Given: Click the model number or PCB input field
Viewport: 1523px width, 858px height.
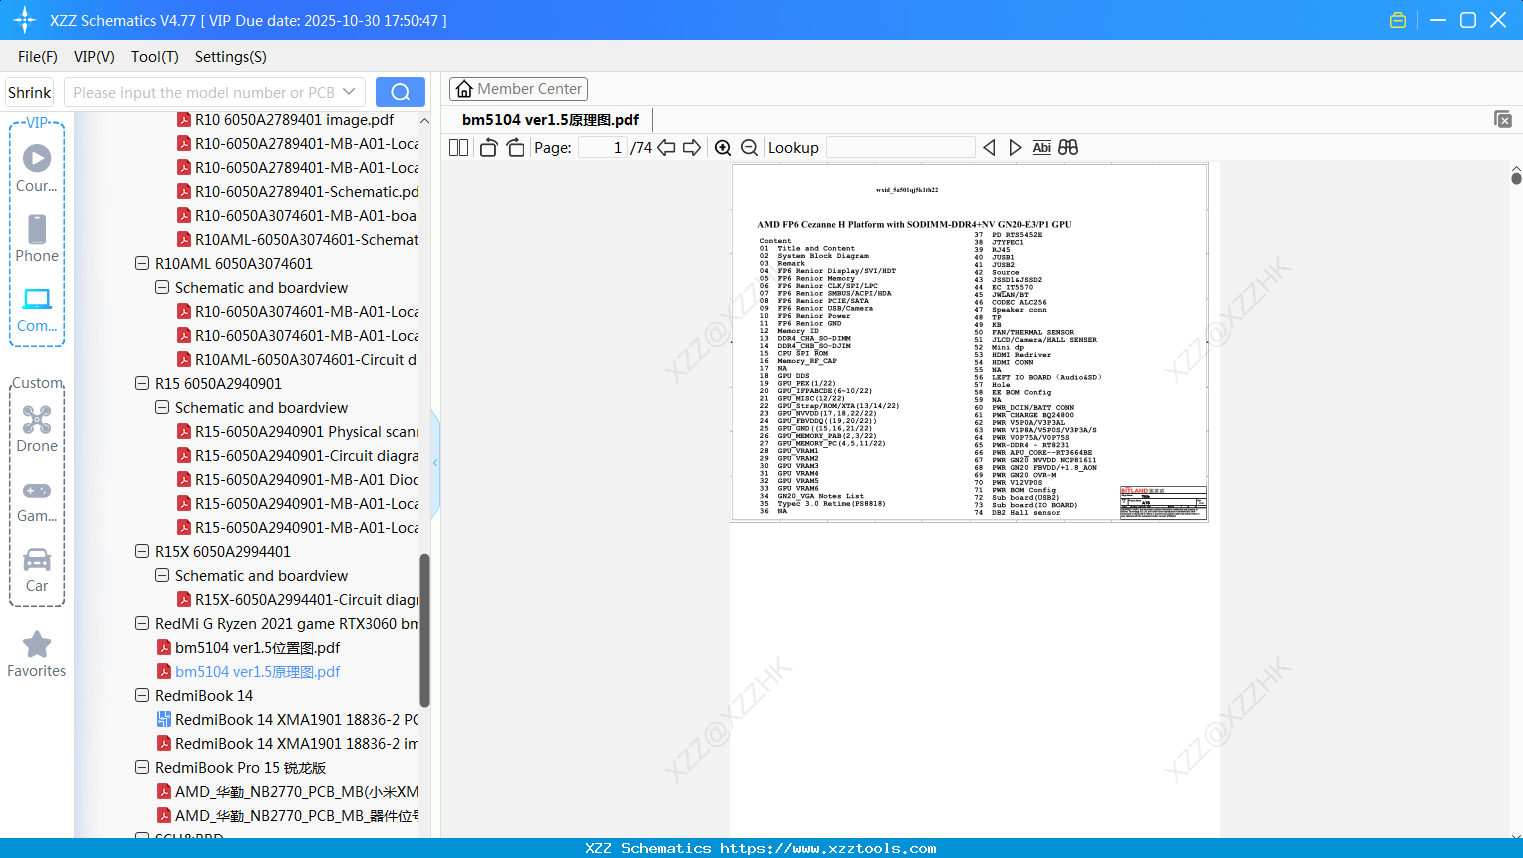Looking at the screenshot, I should 205,92.
